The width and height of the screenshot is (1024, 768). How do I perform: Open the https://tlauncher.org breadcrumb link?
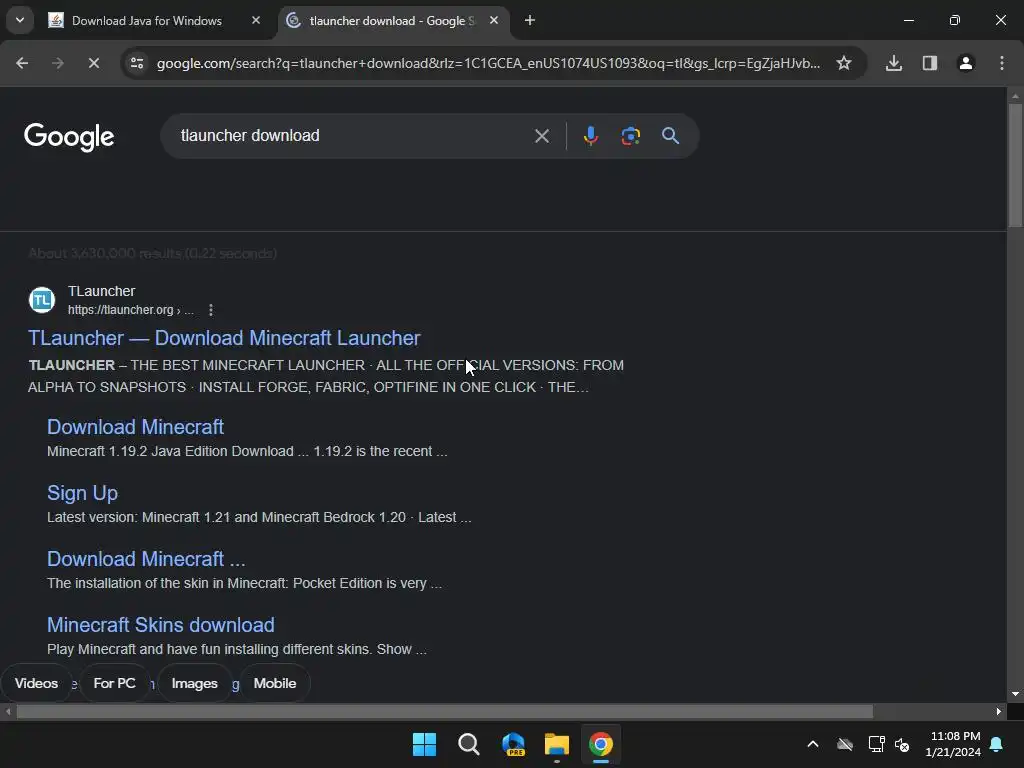click(x=131, y=310)
